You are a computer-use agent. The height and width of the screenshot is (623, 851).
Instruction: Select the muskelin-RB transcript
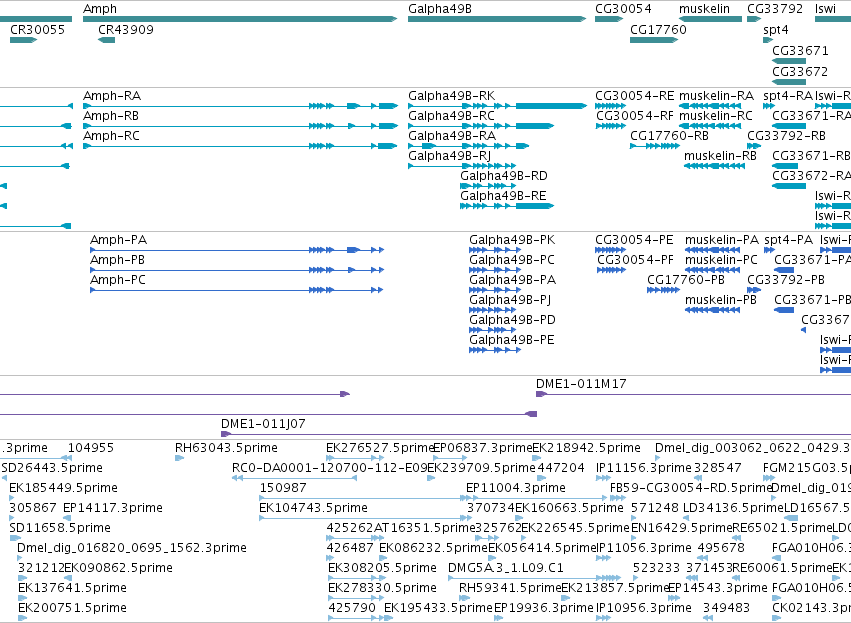pyautogui.click(x=714, y=166)
